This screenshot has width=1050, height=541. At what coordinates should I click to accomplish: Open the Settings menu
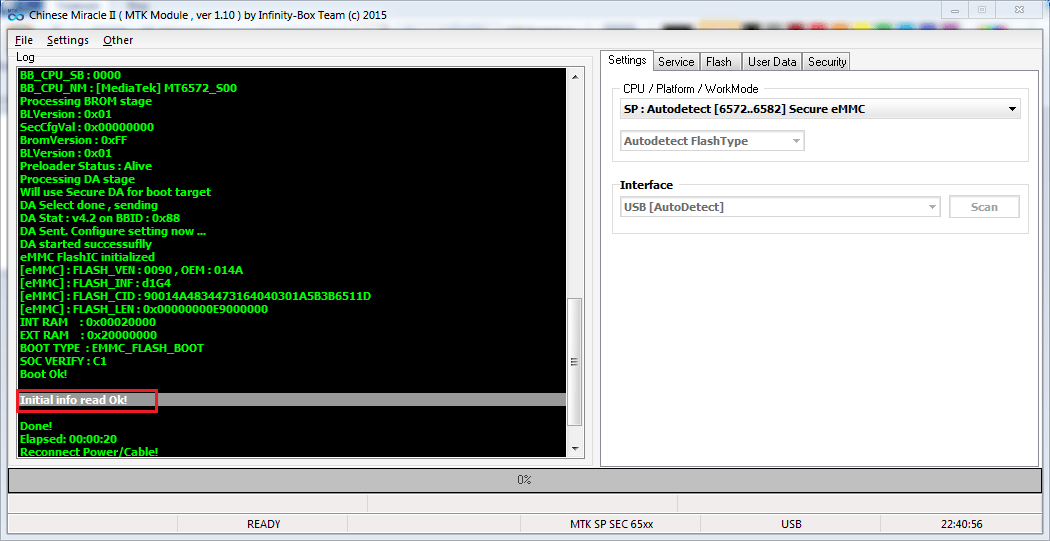(68, 40)
